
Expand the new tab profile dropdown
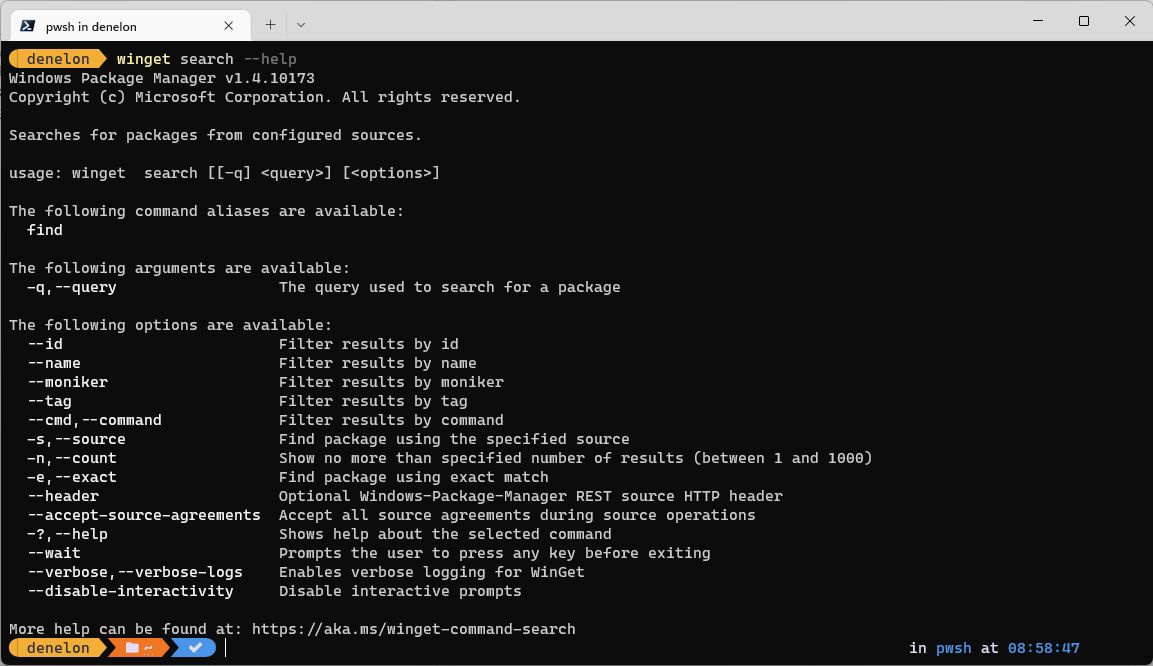coord(300,25)
